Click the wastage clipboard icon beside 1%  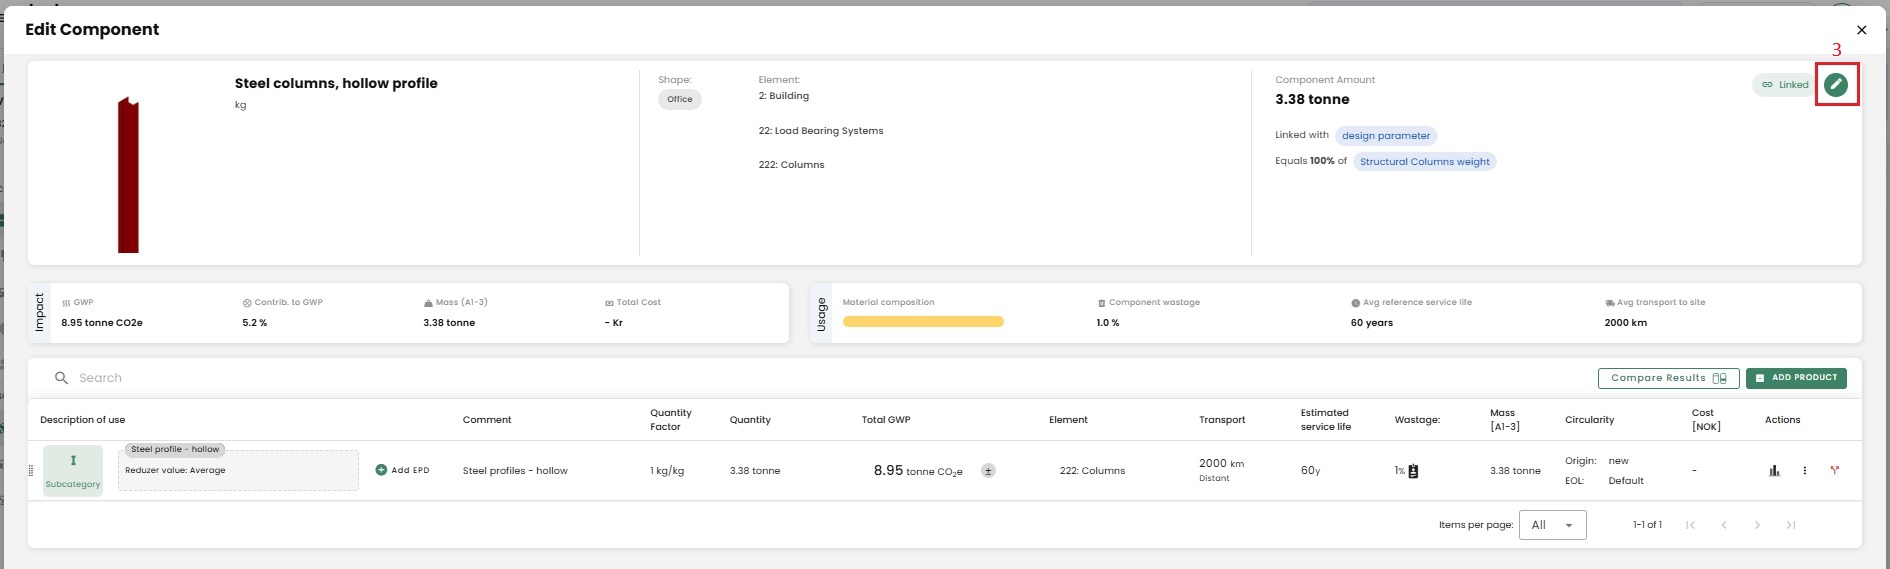[1413, 471]
